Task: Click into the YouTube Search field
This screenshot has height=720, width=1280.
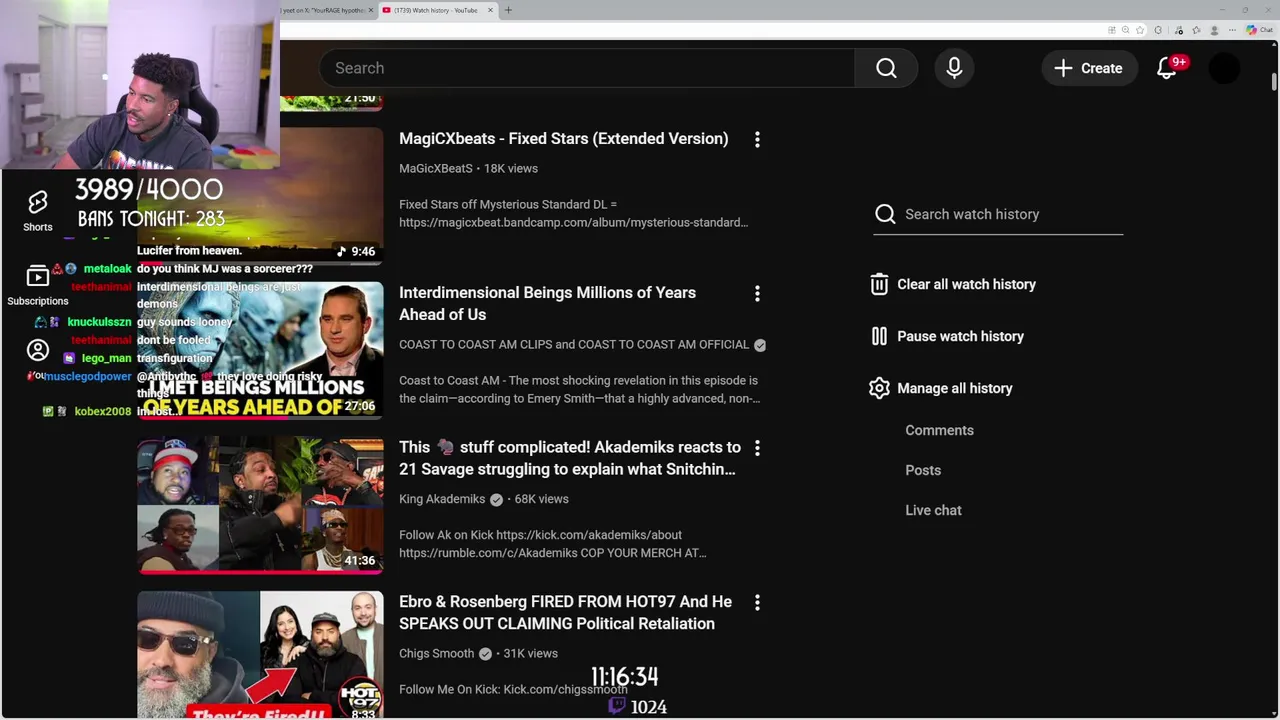Action: (587, 68)
